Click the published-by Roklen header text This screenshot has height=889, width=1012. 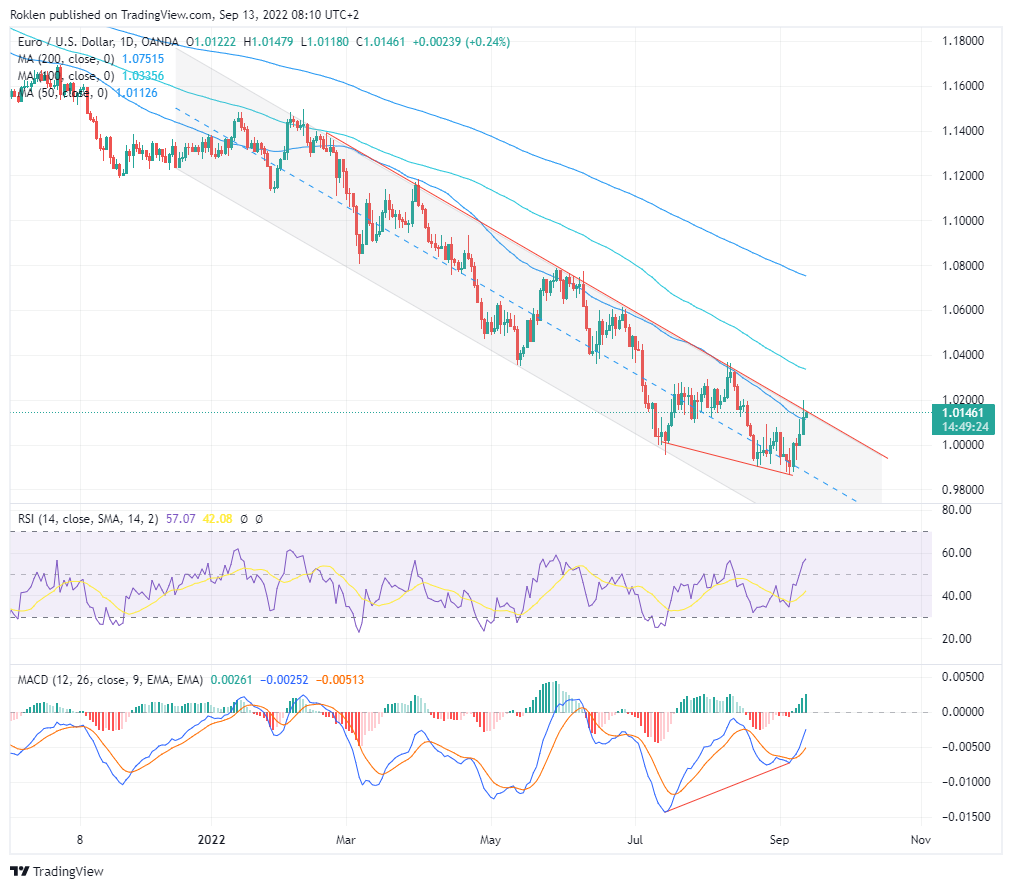[185, 14]
